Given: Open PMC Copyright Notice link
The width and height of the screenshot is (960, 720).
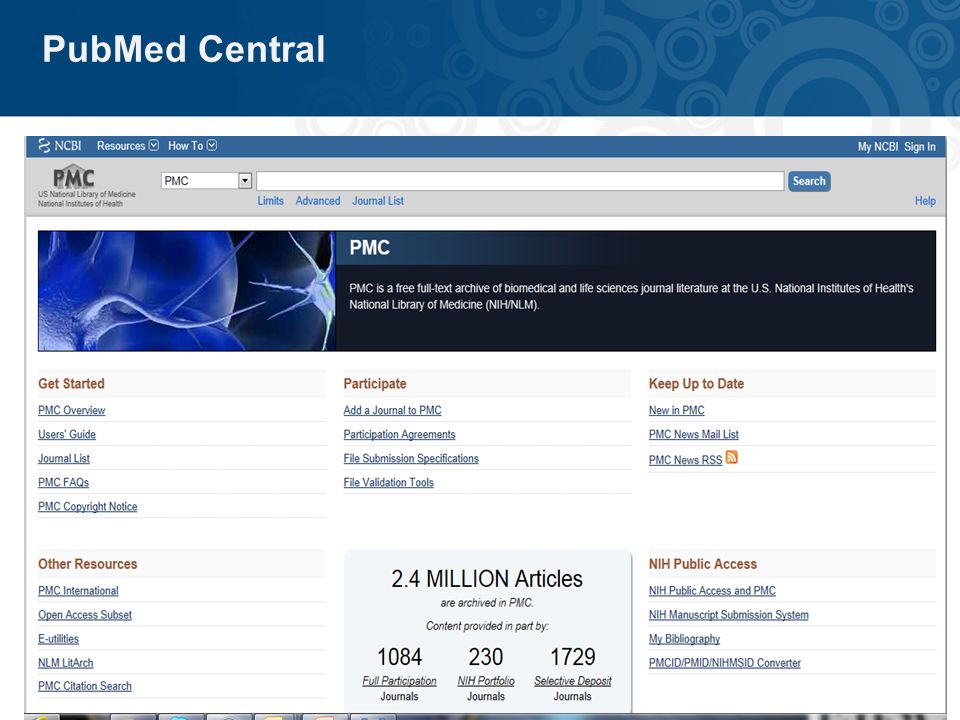Looking at the screenshot, I should pos(88,506).
